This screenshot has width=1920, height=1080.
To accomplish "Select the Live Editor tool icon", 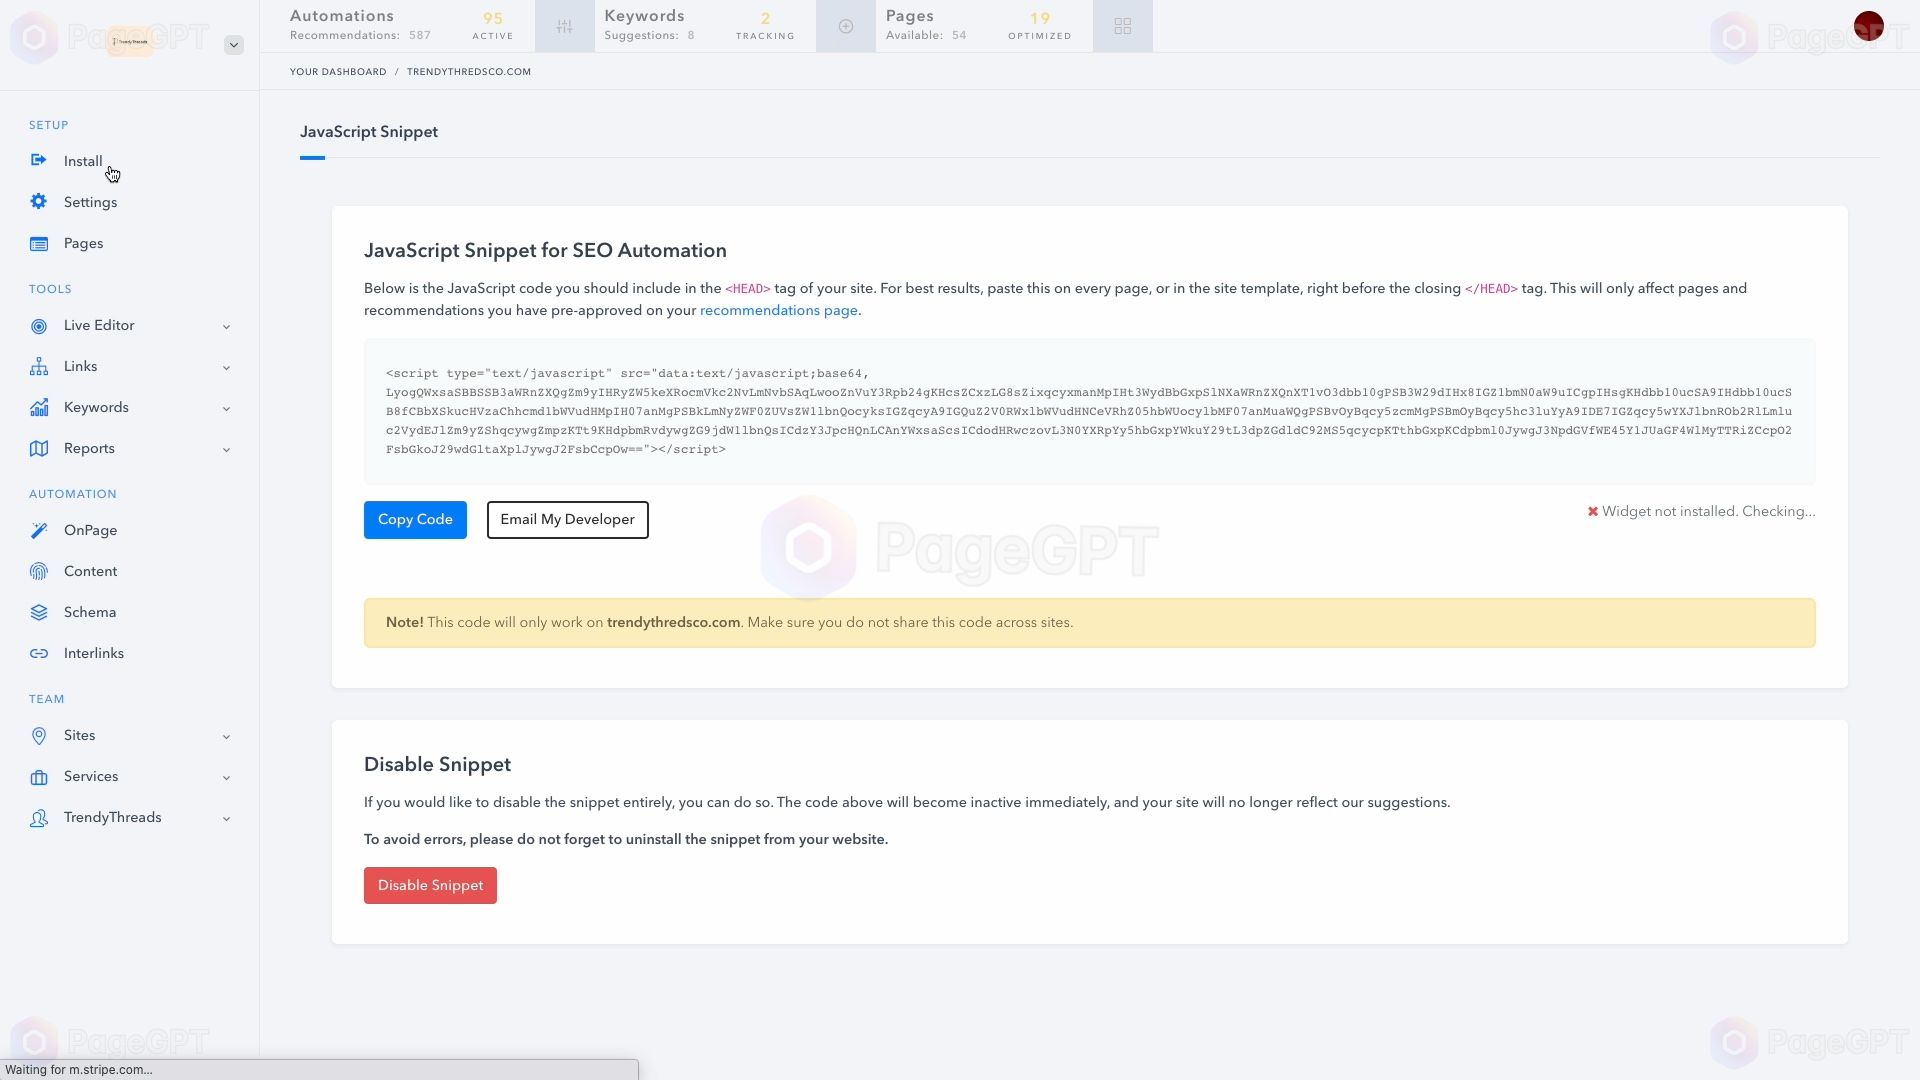I will (x=38, y=326).
